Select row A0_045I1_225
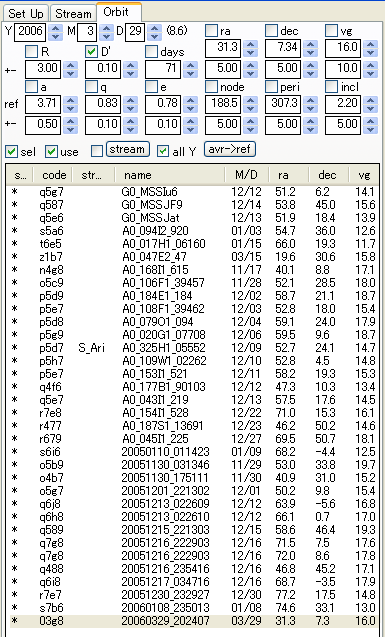 point(194,439)
